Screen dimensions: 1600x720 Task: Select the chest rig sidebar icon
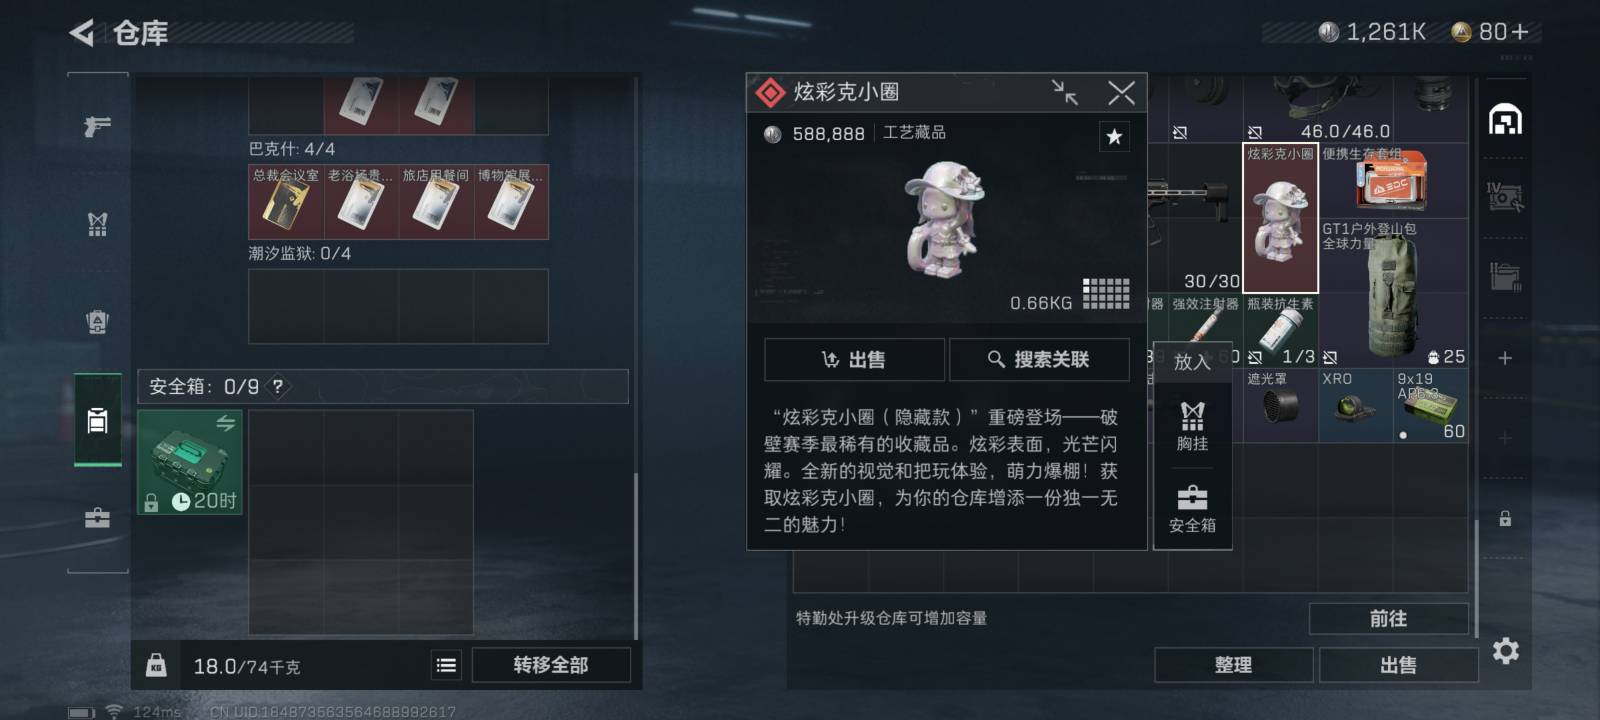click(x=97, y=224)
